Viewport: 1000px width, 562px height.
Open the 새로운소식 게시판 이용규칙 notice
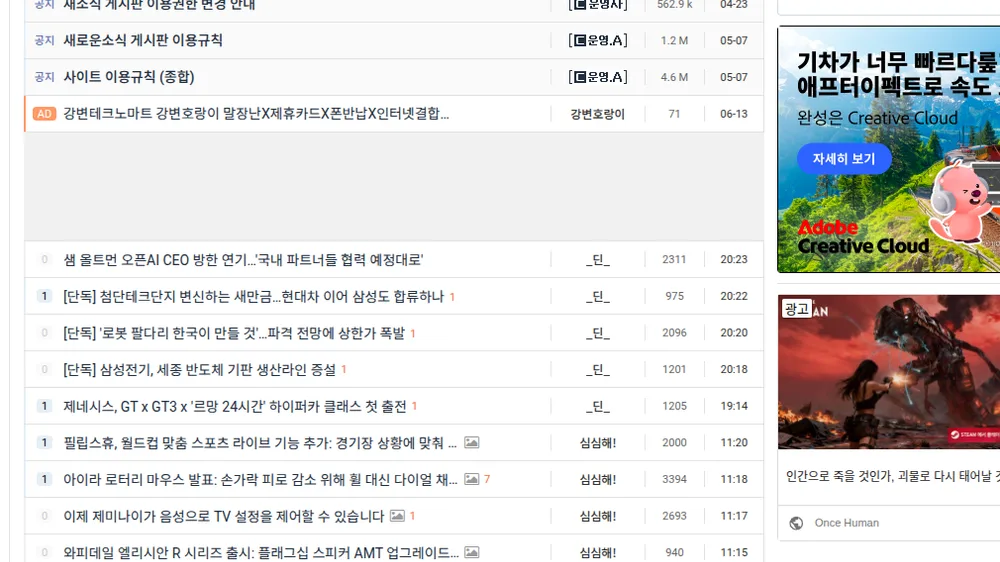coord(143,40)
